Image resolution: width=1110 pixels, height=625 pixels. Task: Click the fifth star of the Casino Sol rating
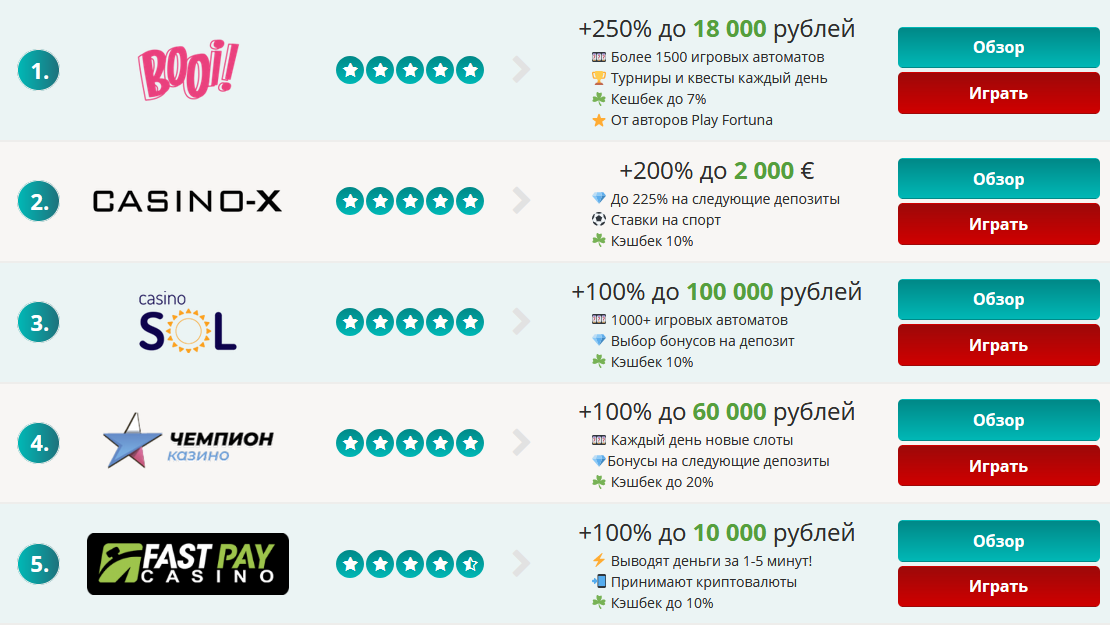click(x=470, y=322)
